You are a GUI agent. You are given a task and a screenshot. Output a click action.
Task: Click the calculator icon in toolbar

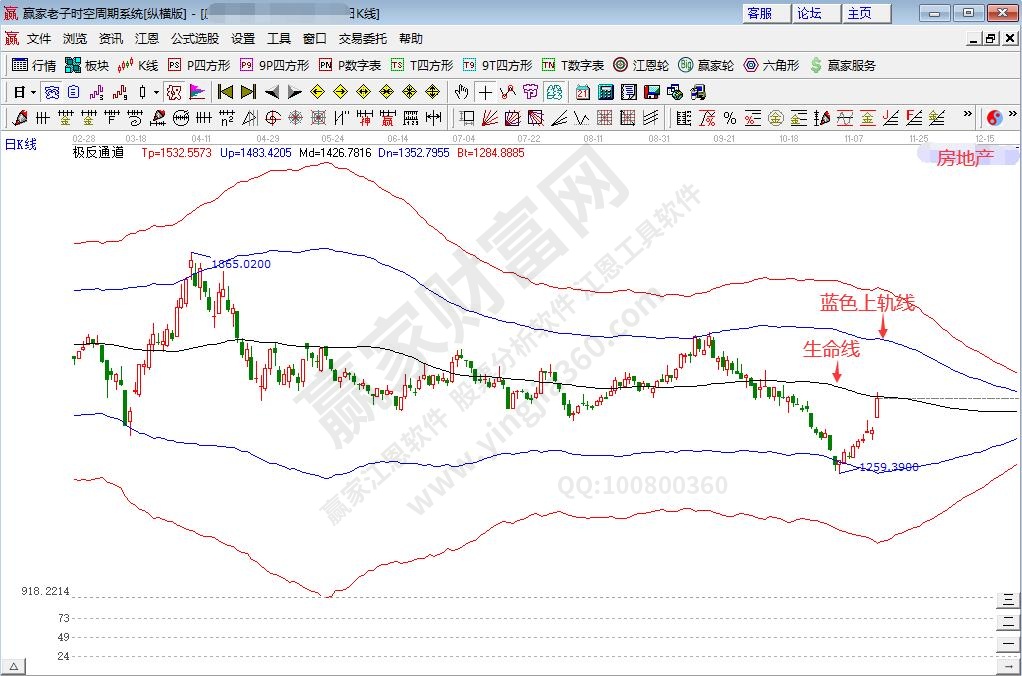click(x=605, y=92)
